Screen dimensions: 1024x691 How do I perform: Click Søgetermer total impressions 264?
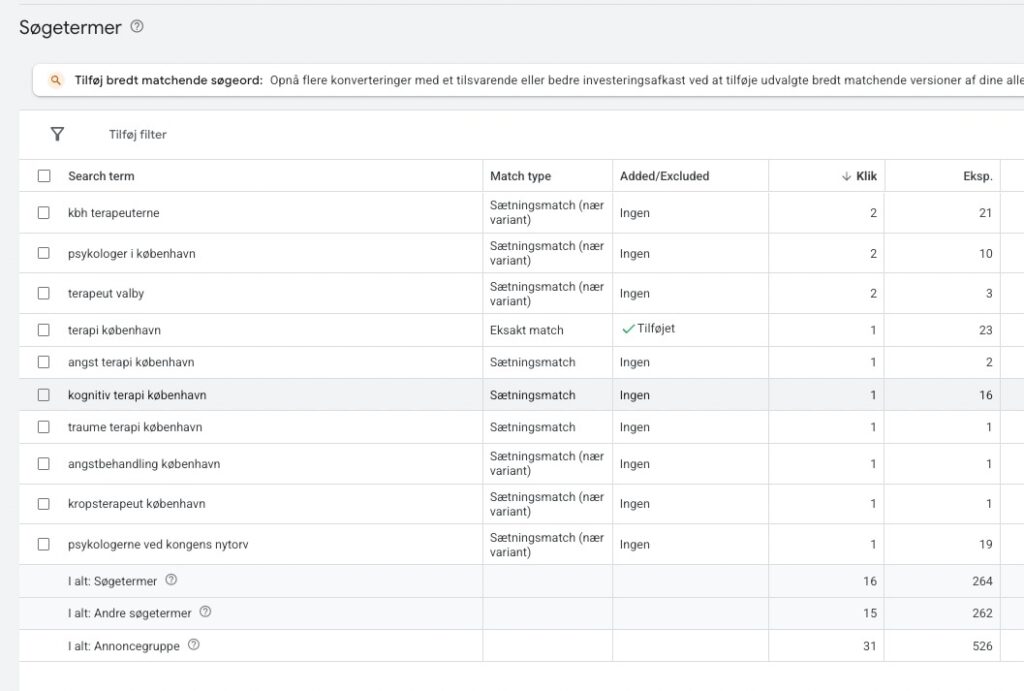point(982,581)
